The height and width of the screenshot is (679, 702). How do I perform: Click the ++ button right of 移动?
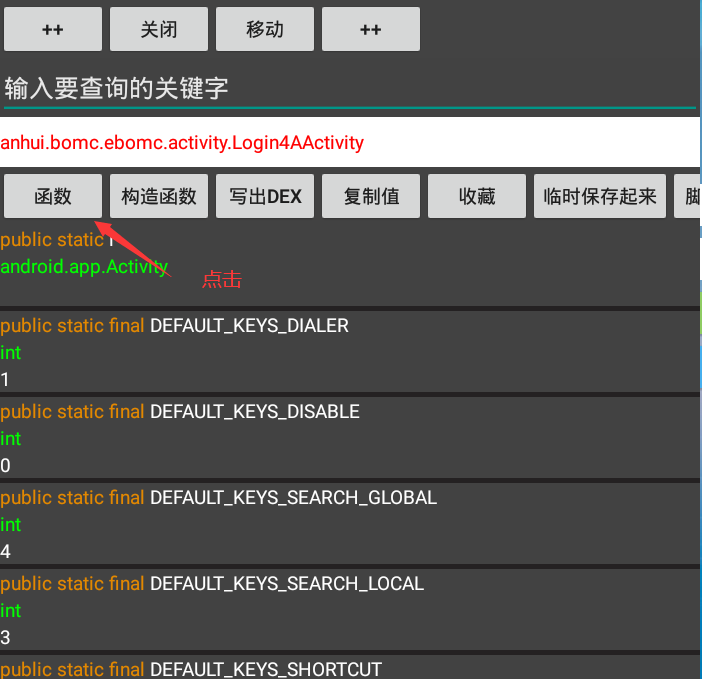click(371, 29)
